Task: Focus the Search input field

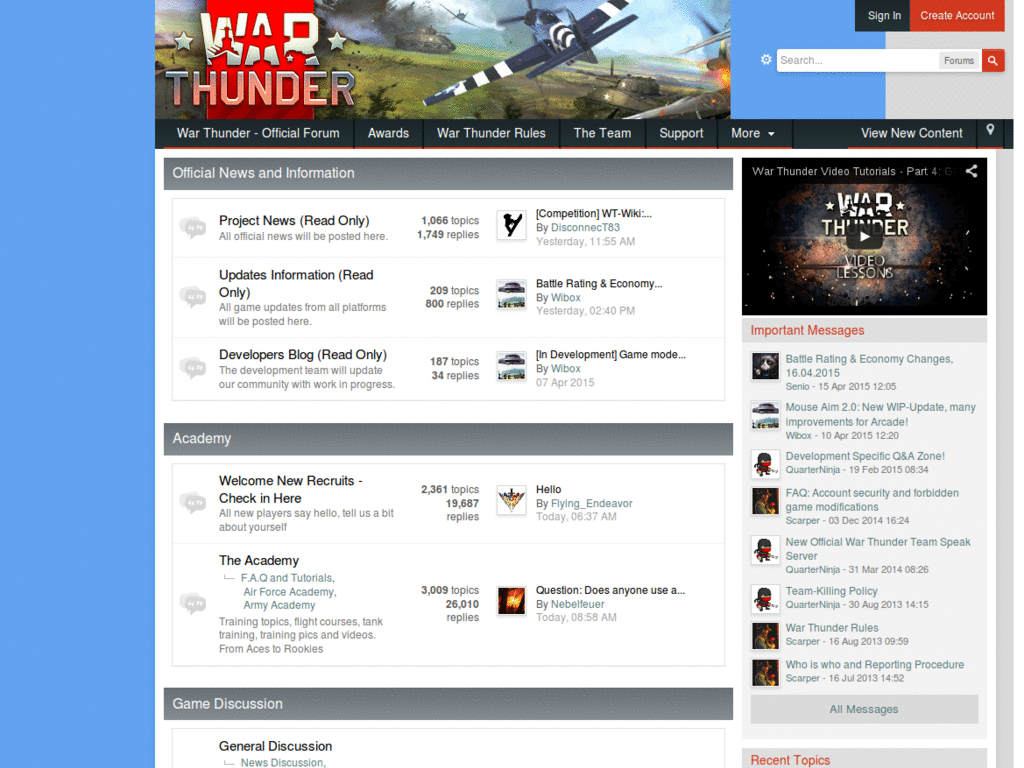Action: click(x=857, y=60)
